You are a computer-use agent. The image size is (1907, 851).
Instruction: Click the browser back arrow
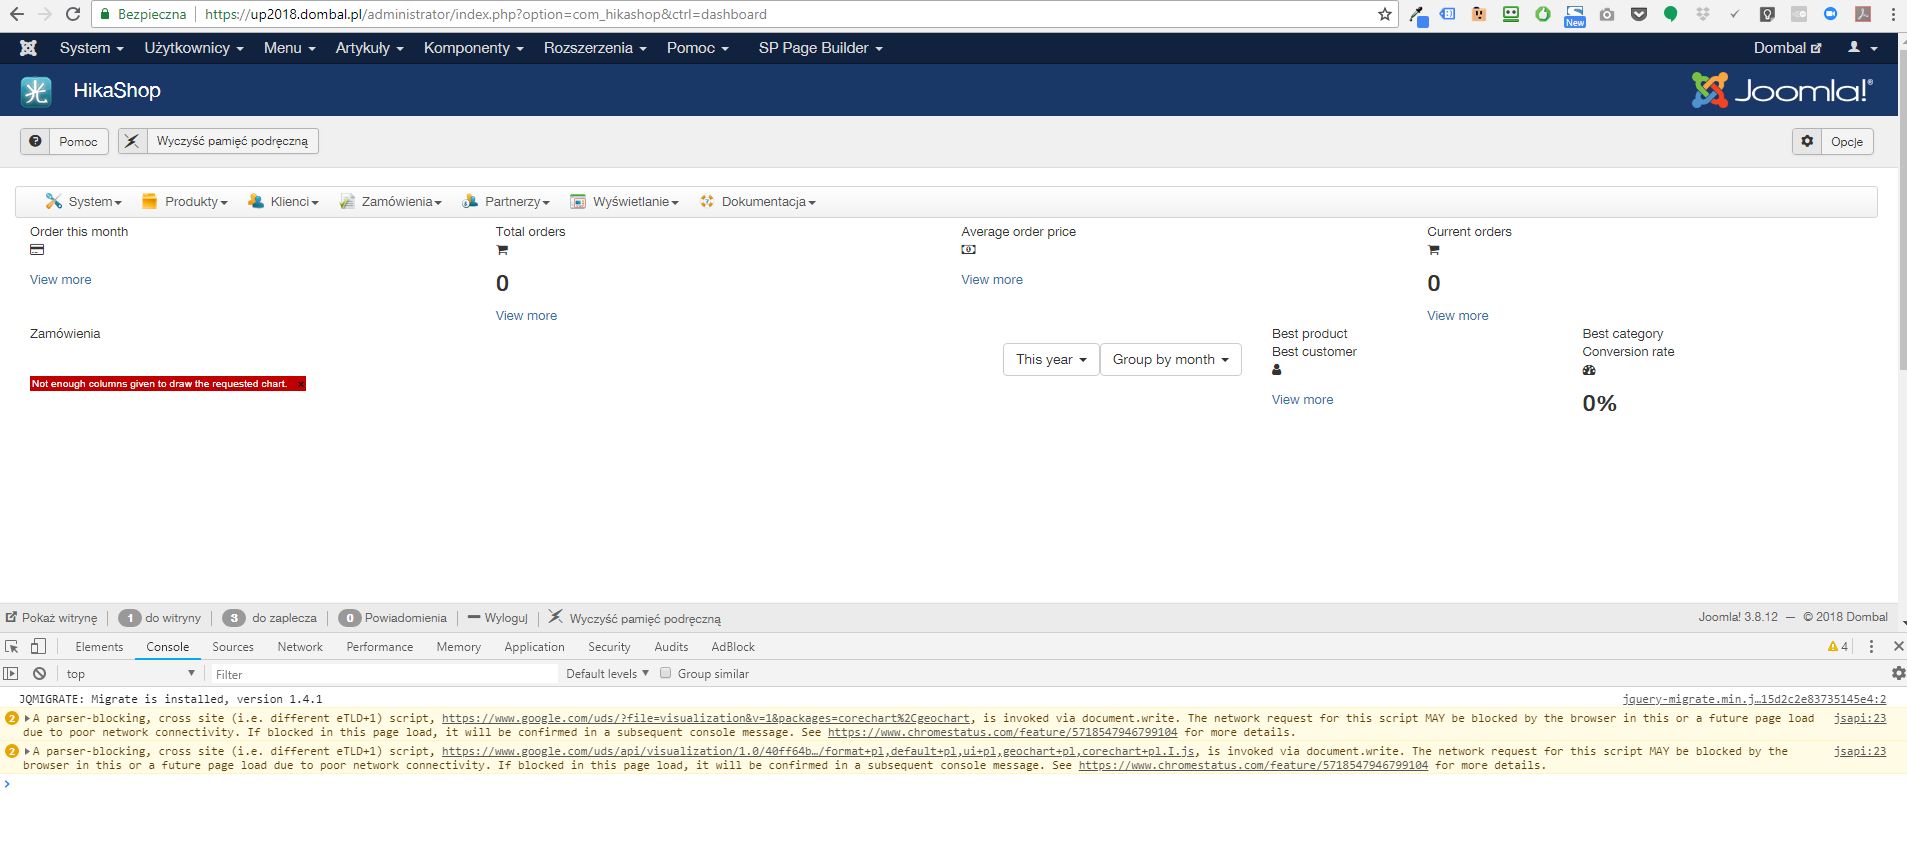pyautogui.click(x=16, y=14)
